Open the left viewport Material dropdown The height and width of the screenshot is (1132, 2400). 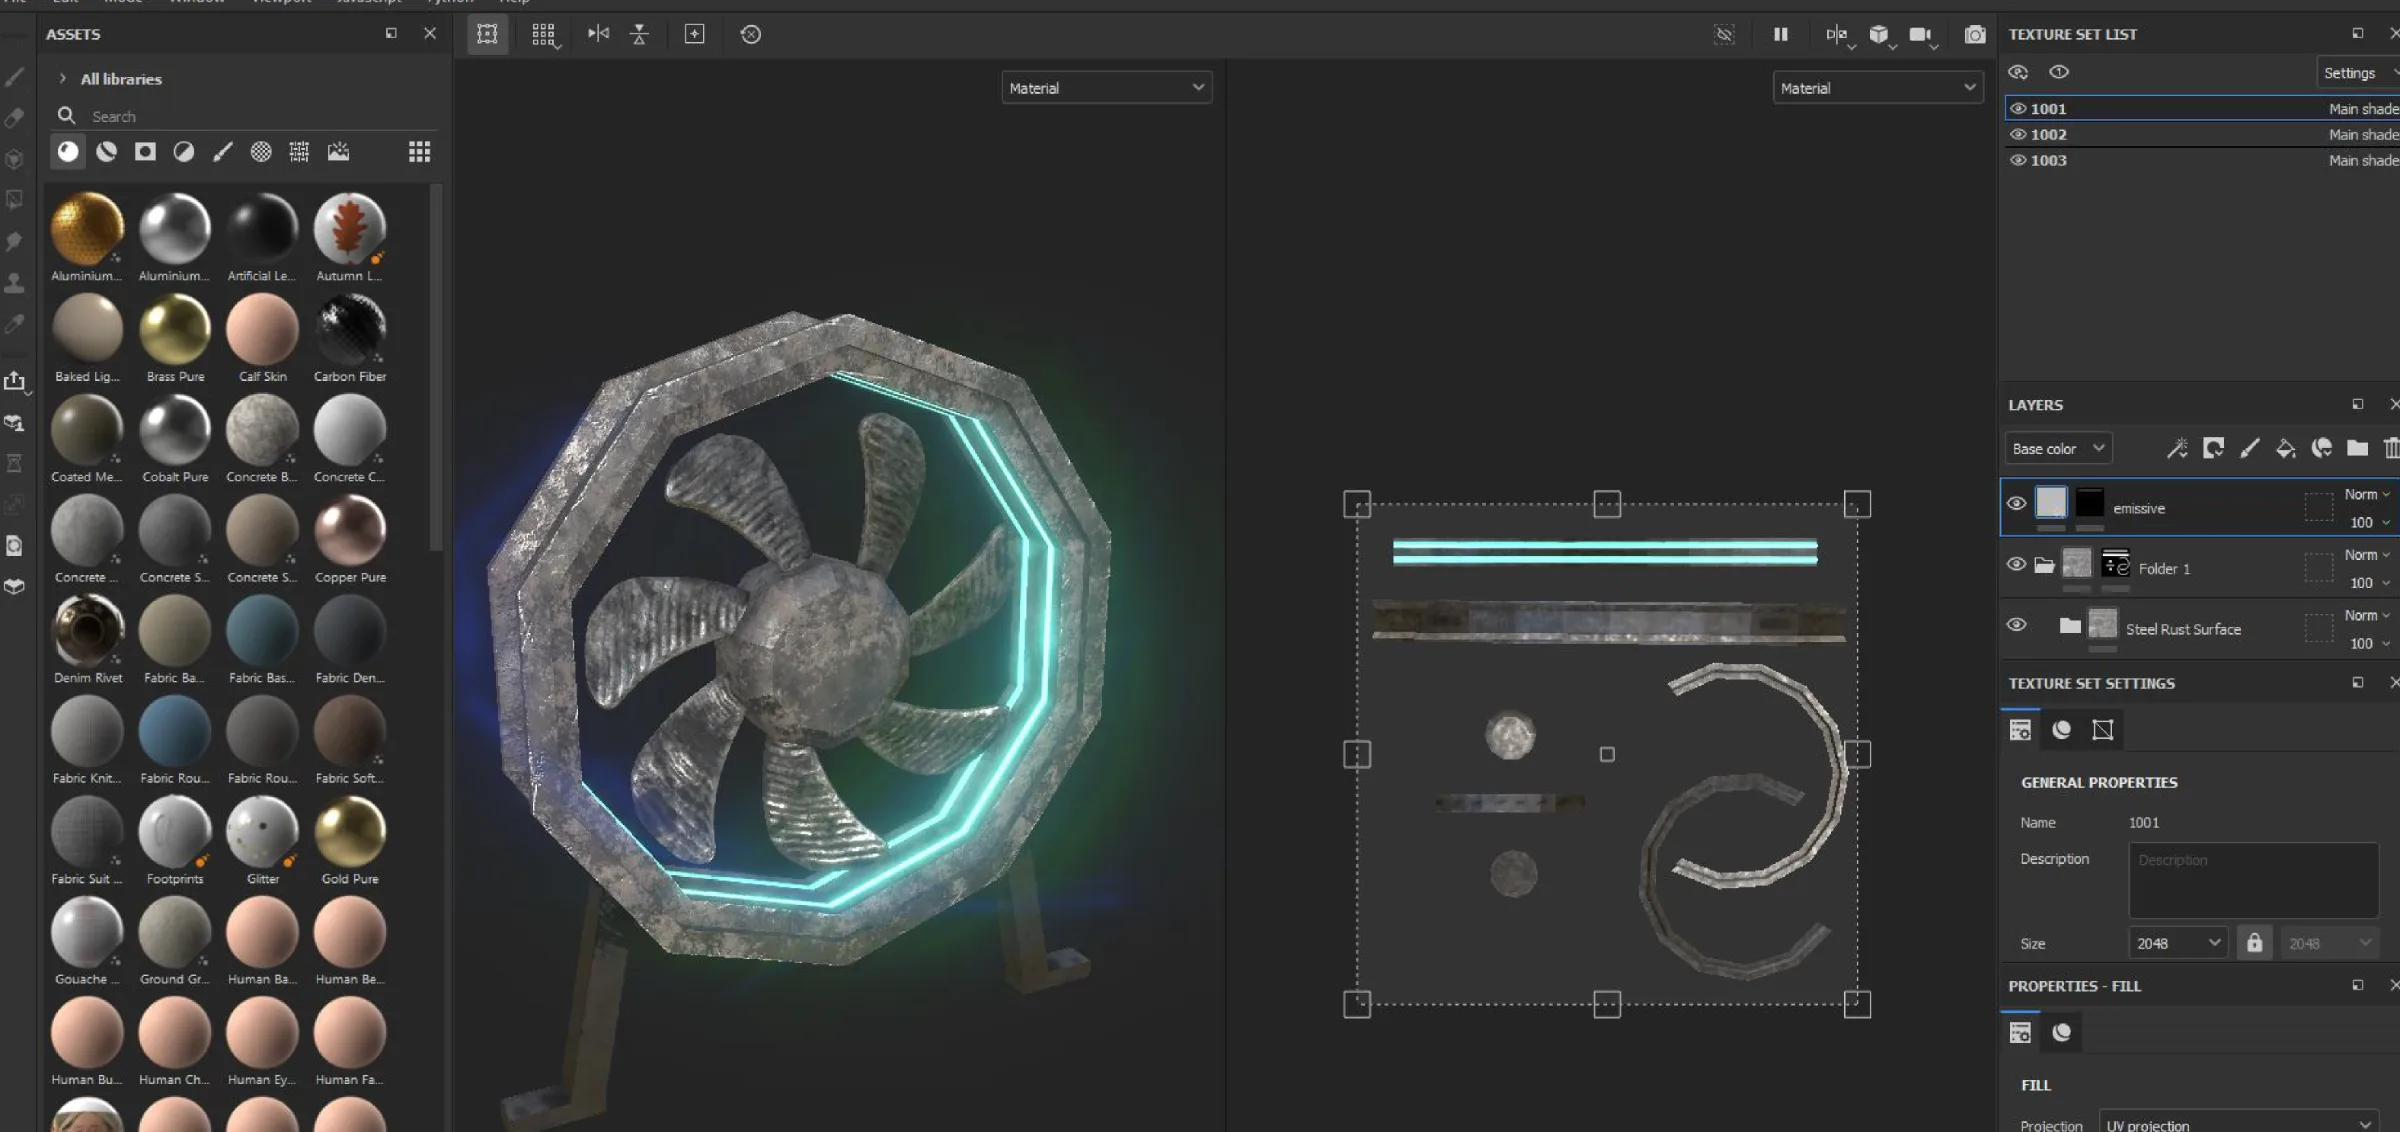point(1107,88)
